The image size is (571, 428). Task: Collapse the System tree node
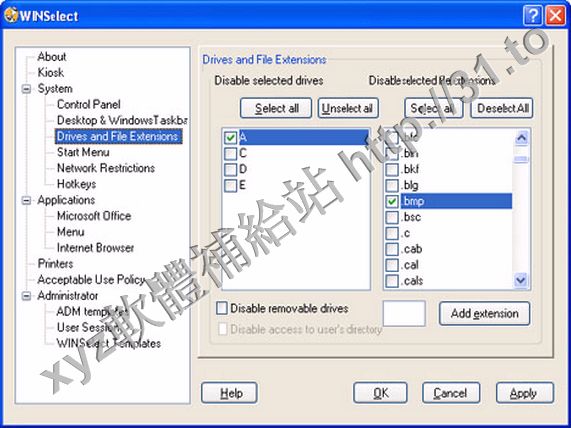click(26, 89)
